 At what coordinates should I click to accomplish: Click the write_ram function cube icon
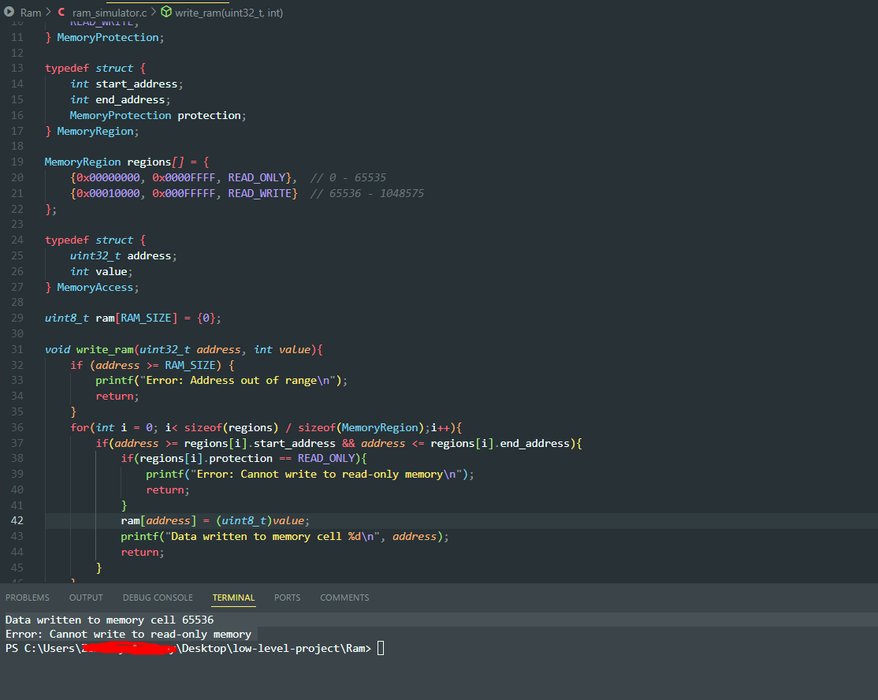pos(166,12)
